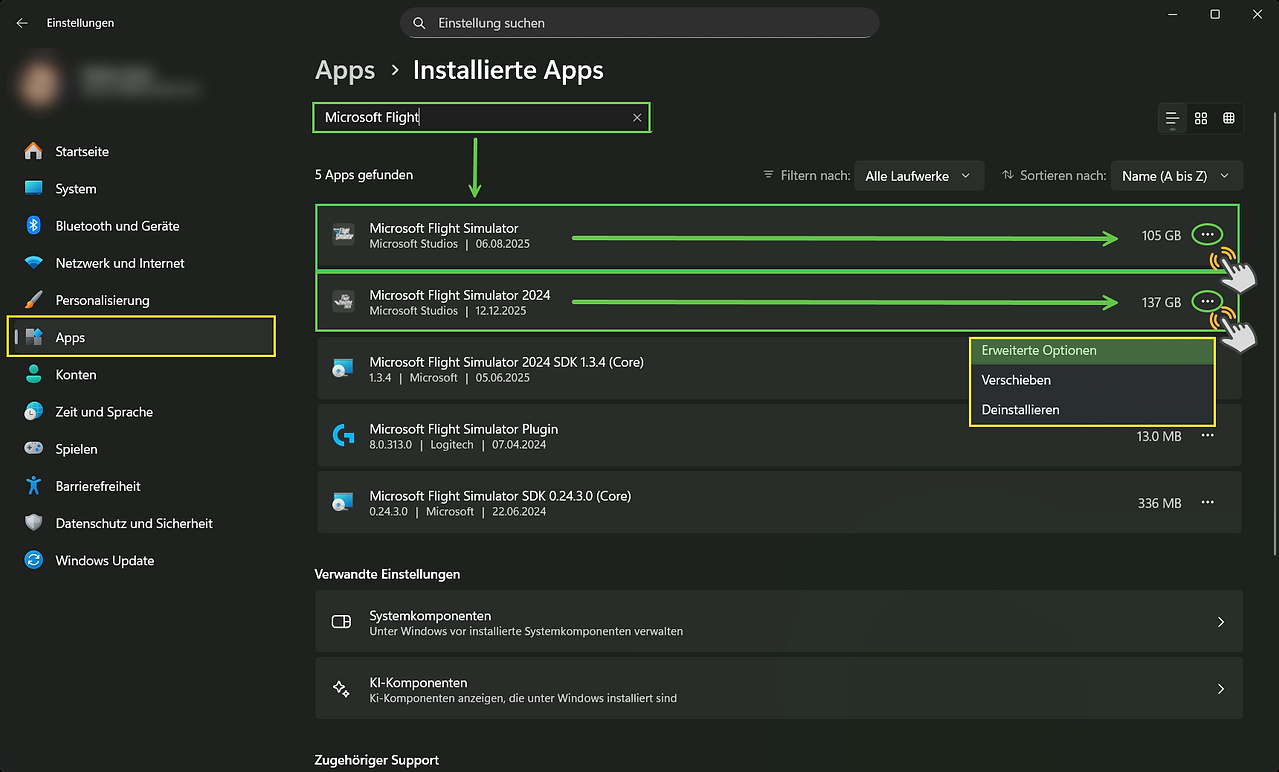Click Flight Simulator 2024 SDK icon
Viewport: 1279px width, 772px height.
343,369
